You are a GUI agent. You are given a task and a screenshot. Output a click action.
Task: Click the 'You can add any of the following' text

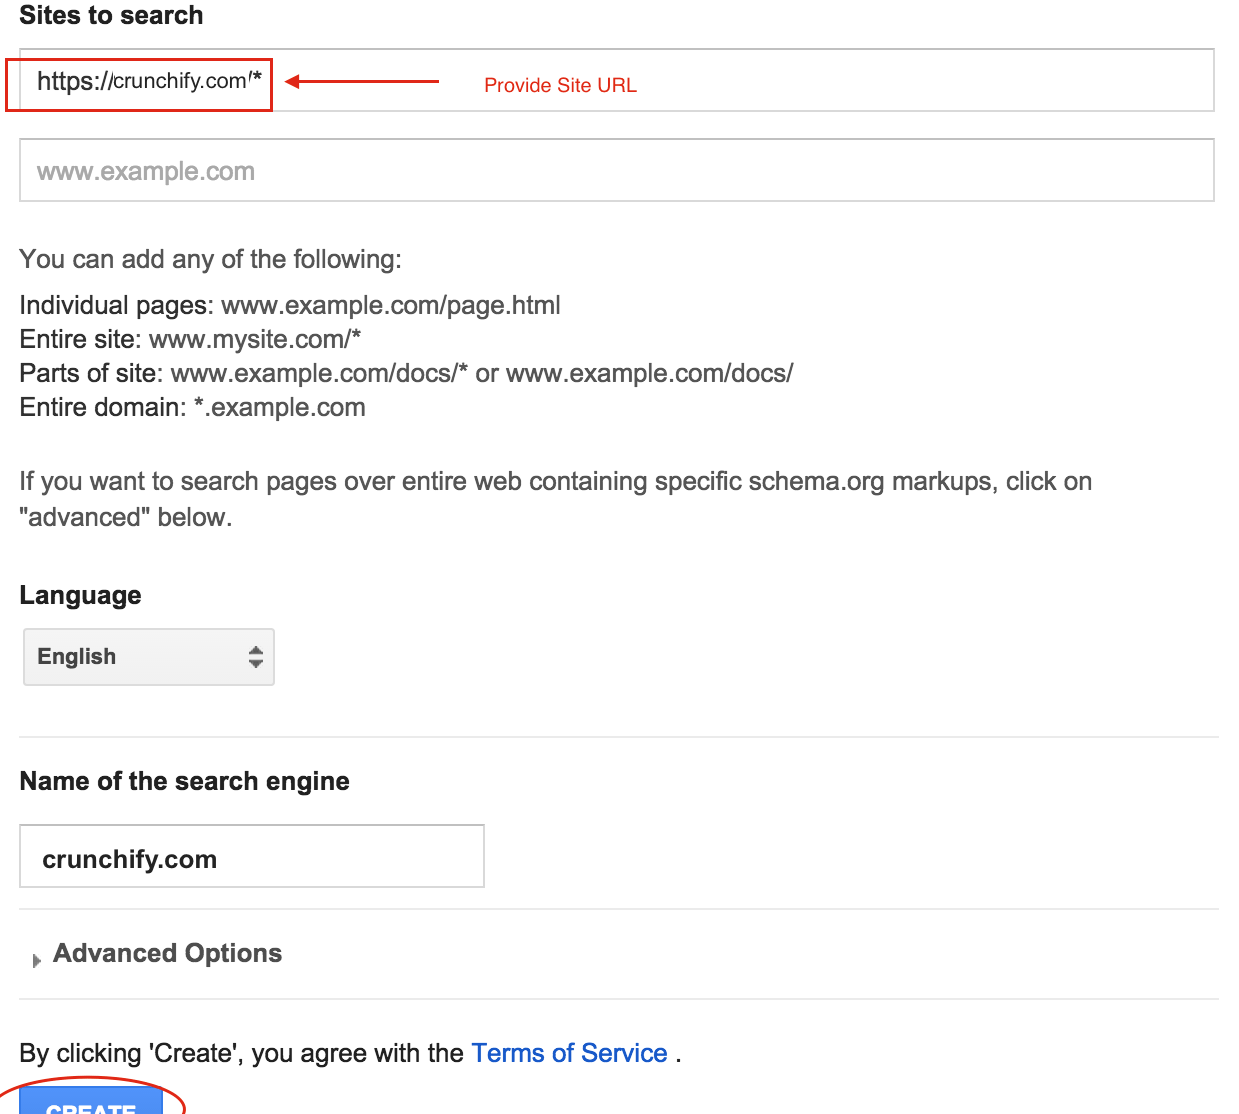pyautogui.click(x=210, y=259)
